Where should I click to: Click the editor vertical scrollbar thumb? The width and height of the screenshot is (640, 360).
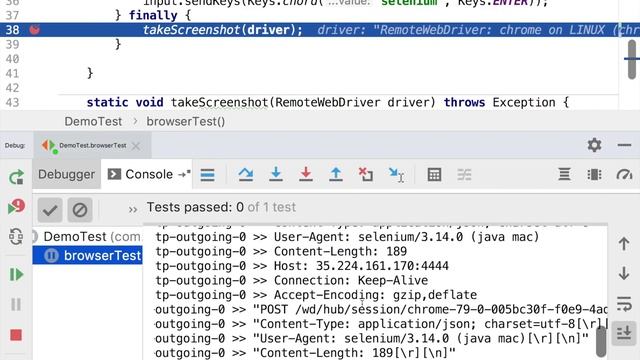click(x=632, y=59)
